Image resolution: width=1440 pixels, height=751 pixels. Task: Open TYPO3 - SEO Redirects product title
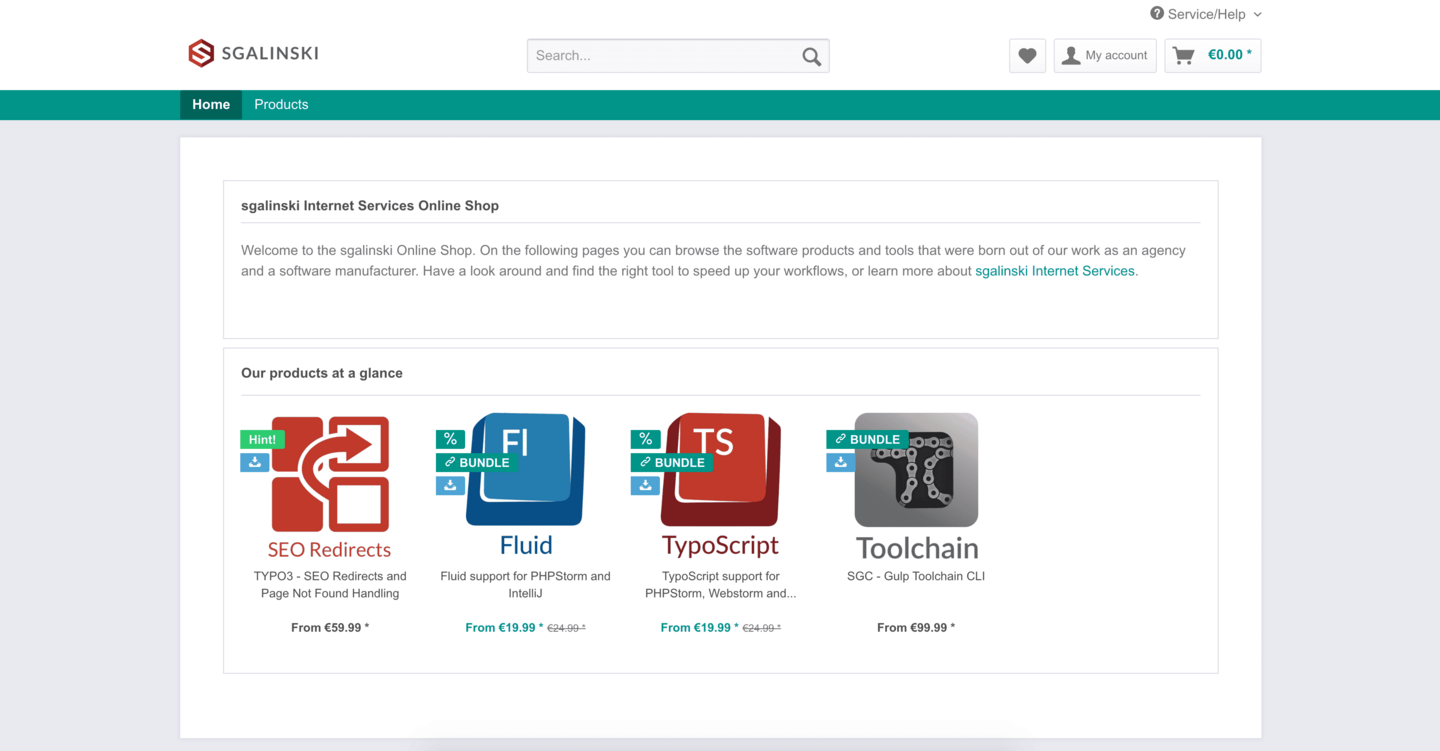pyautogui.click(x=330, y=585)
